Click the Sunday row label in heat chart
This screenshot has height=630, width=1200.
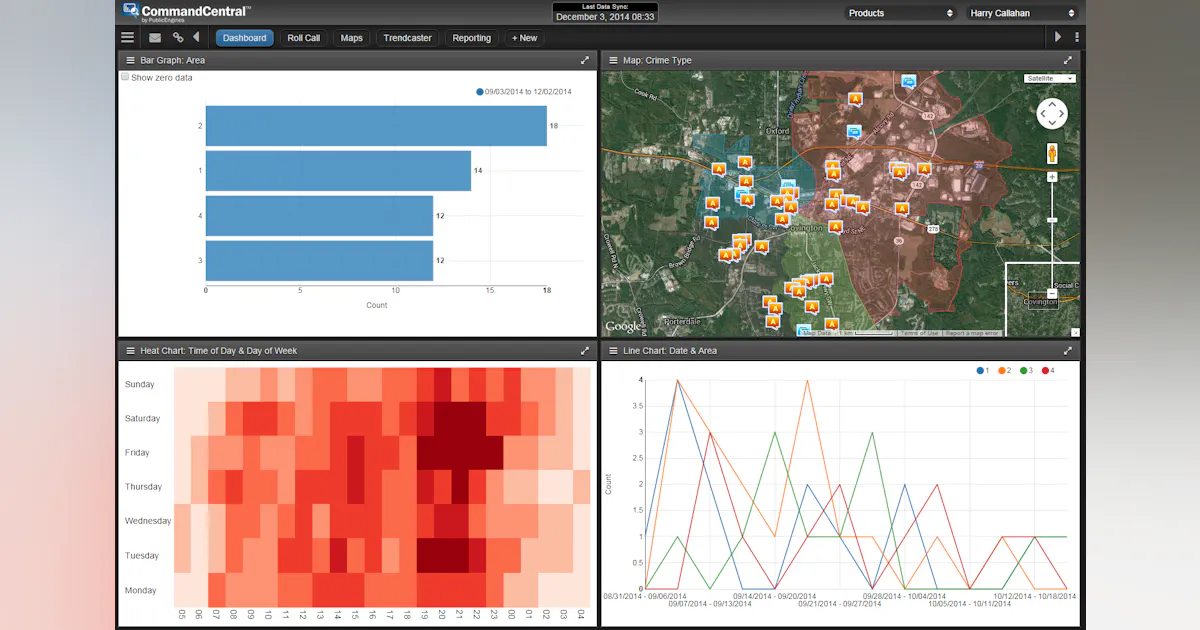coord(139,384)
